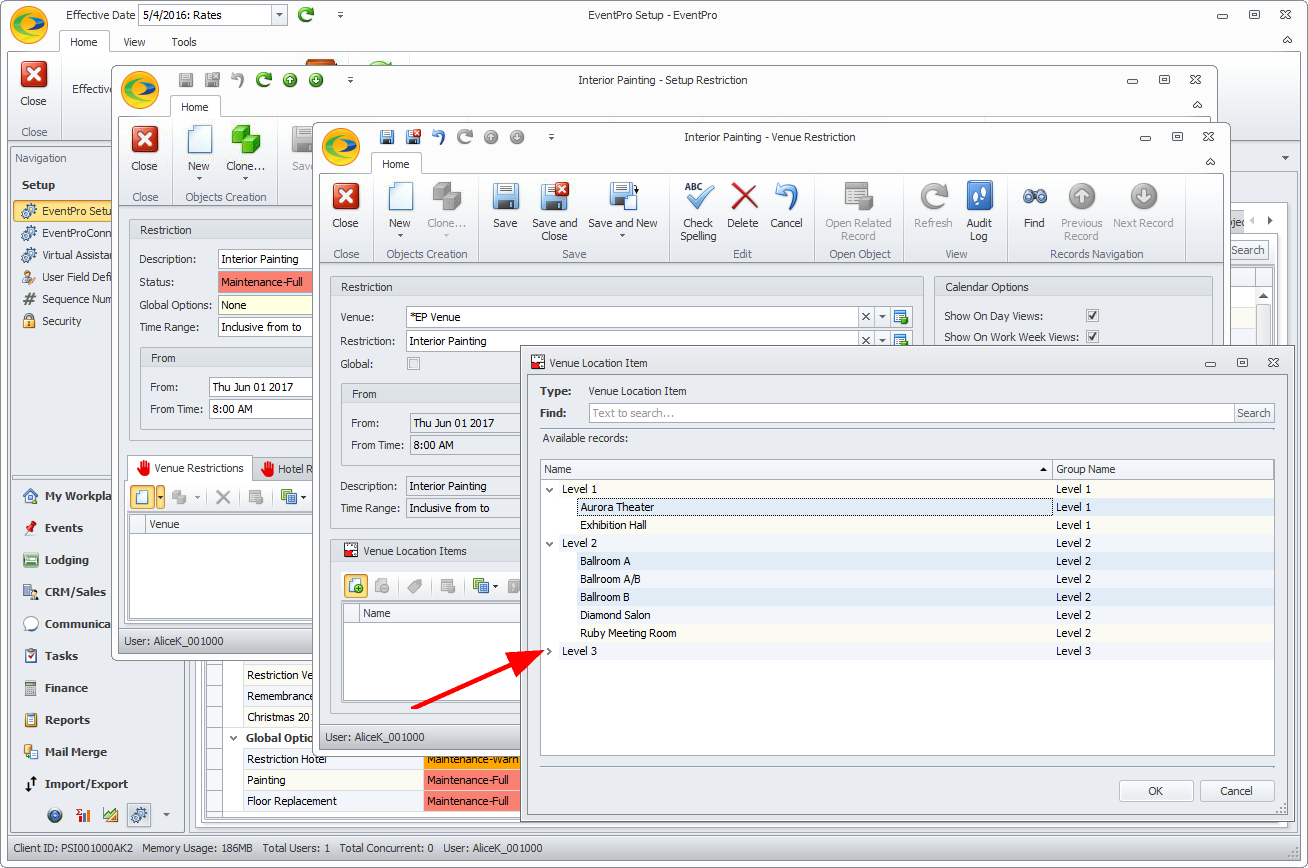Add new Venue Location Item icon
This screenshot has height=868, width=1308.
pos(356,586)
